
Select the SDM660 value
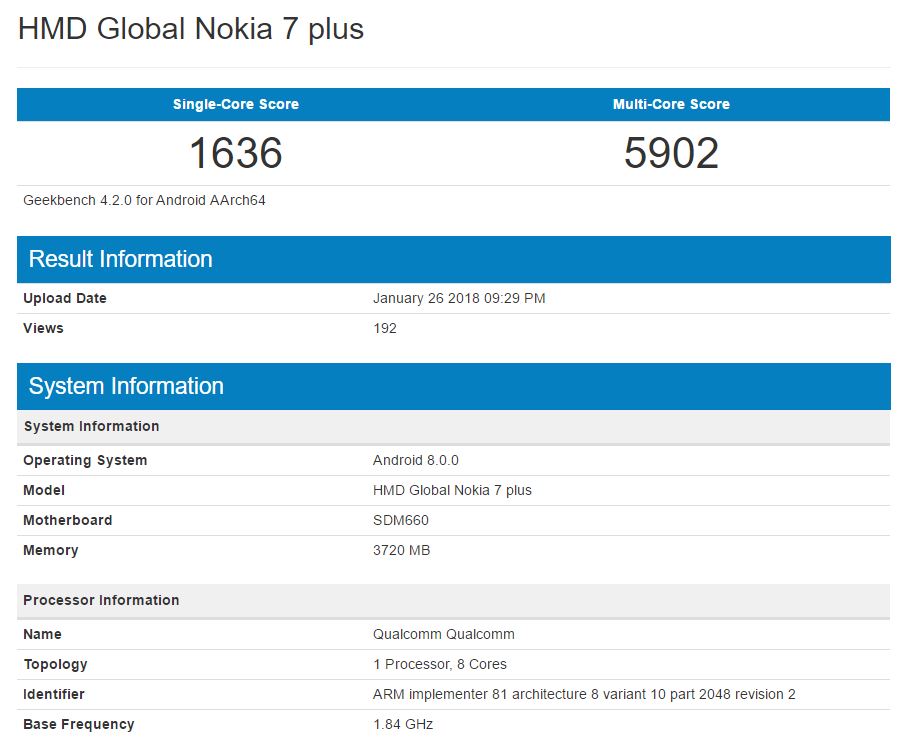pos(400,520)
